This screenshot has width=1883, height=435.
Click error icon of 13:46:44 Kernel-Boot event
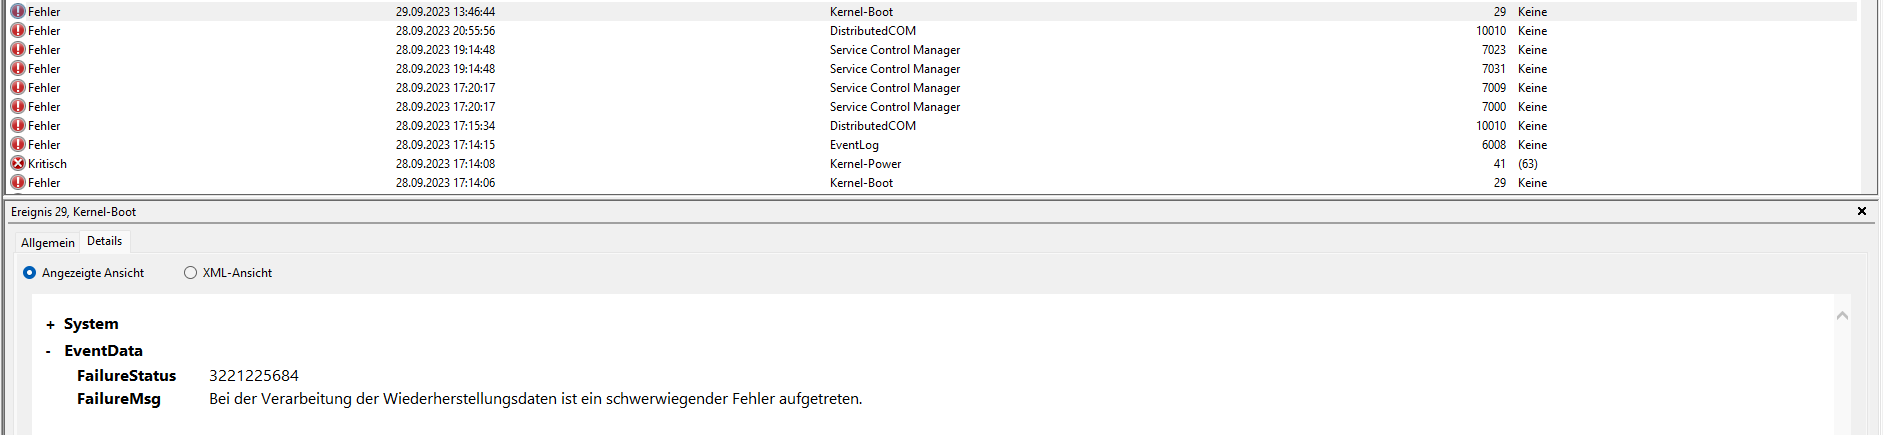[18, 12]
